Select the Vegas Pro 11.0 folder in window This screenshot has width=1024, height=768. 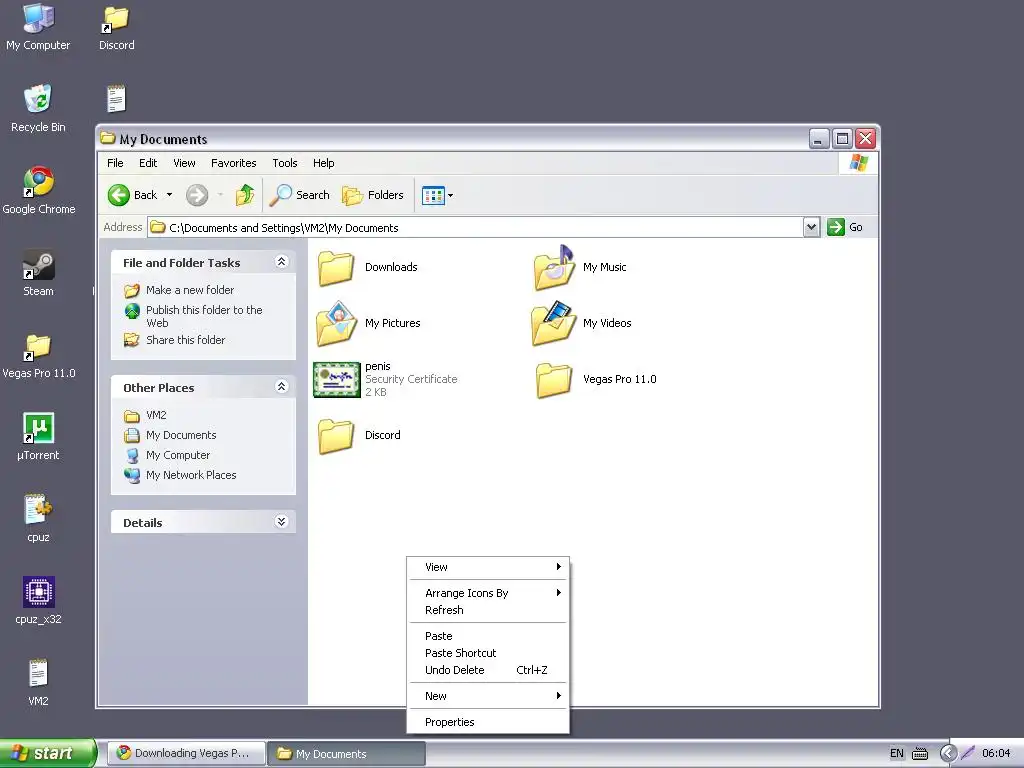pyautogui.click(x=554, y=380)
